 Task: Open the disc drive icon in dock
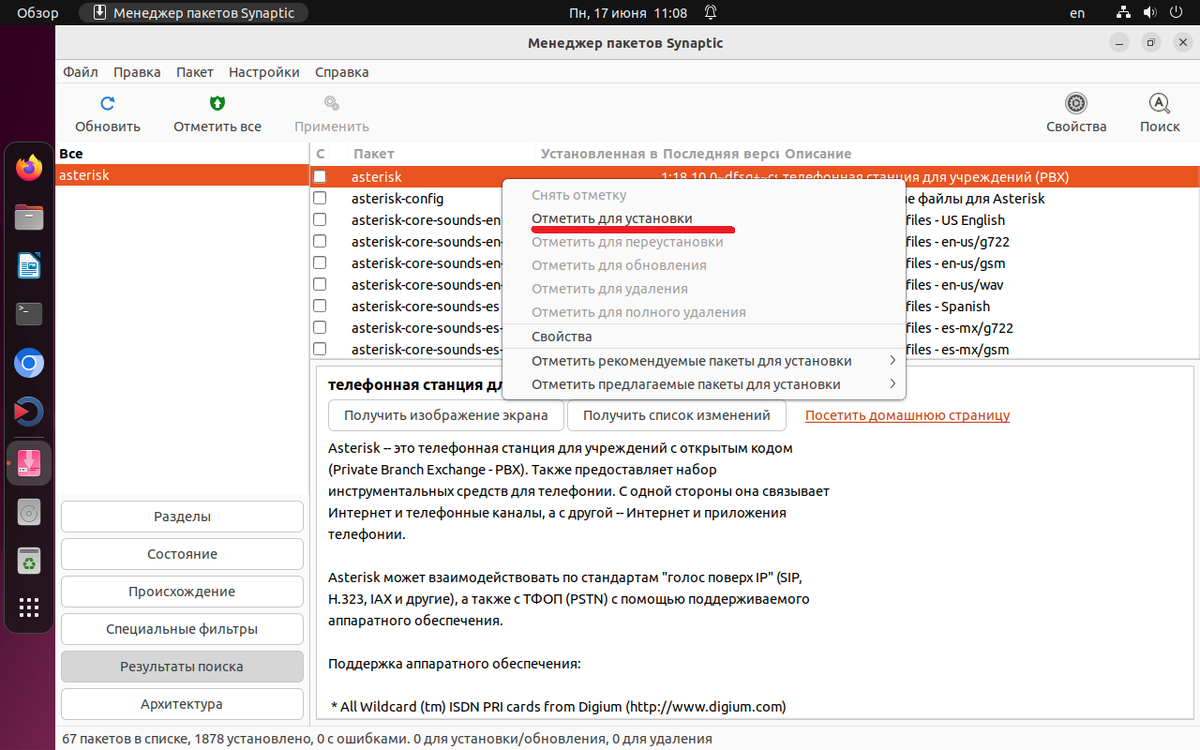pos(29,513)
